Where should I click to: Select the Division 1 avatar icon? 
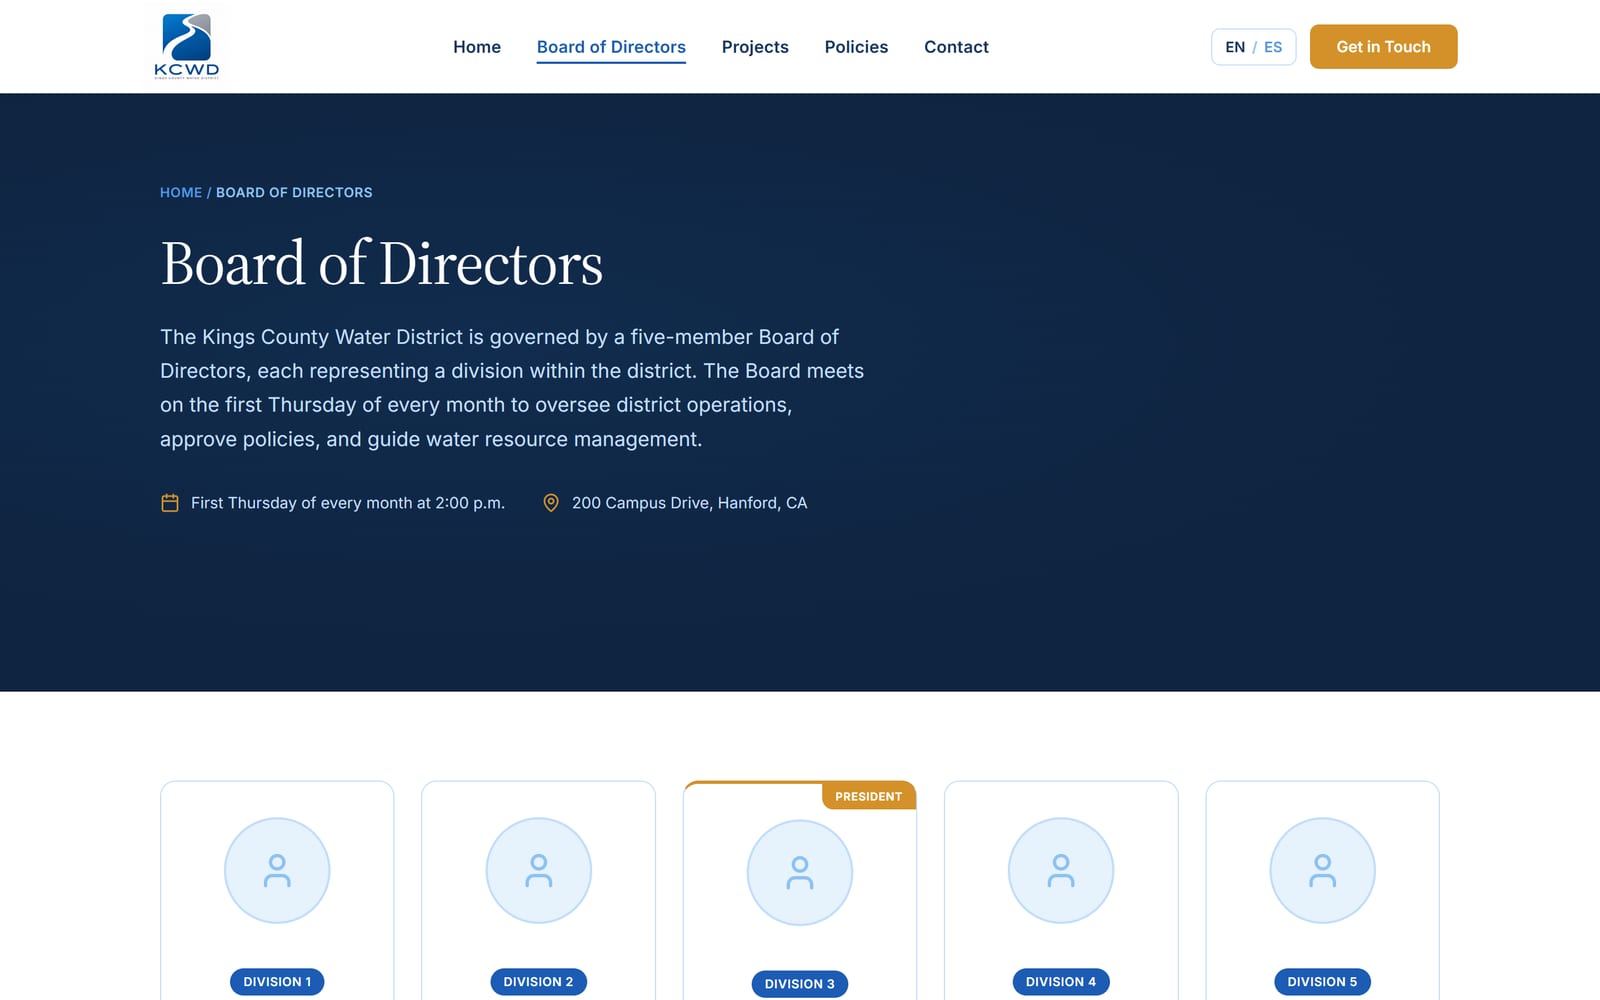(x=277, y=870)
